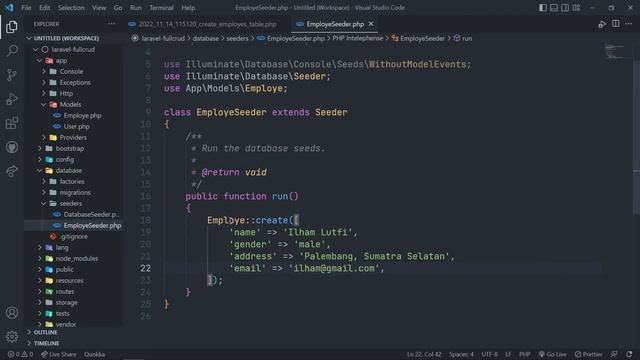Screen dimensions: 640x360
Task: Open the Accounts menu icon
Action: click(12, 313)
